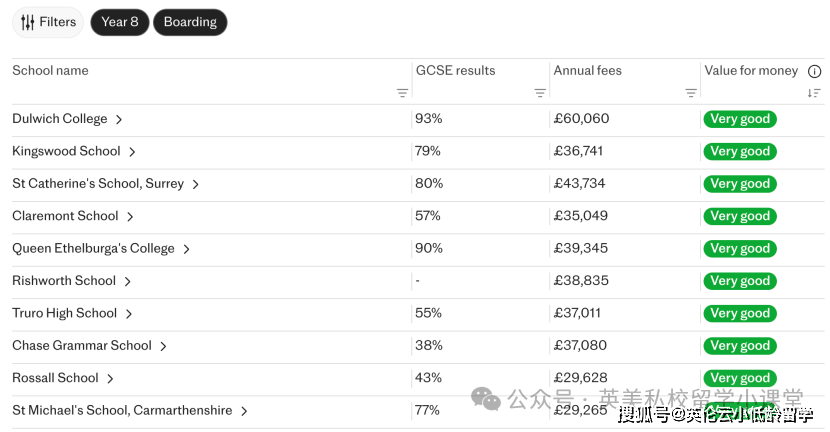Open School name column filter icon
Image resolution: width=830 pixels, height=432 pixels.
(402, 93)
